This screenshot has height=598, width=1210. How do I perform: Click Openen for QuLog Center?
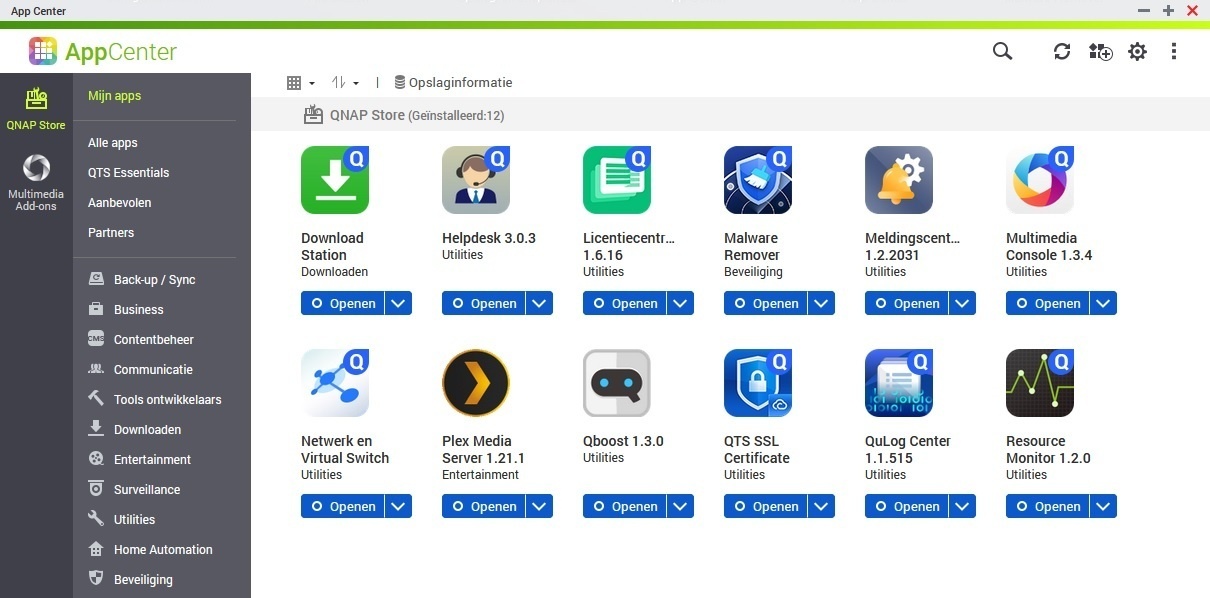pos(907,506)
